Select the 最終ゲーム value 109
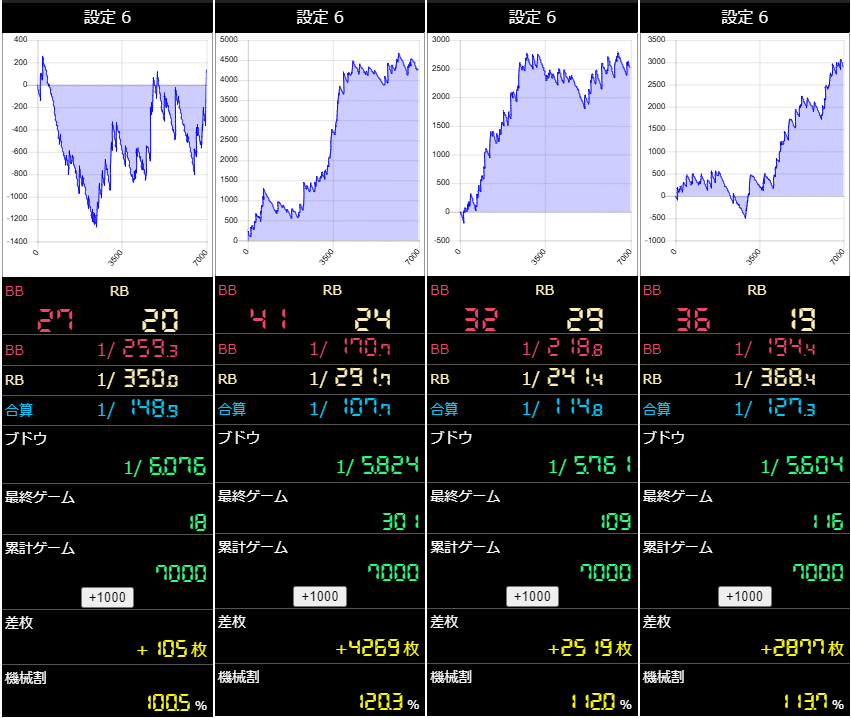 615,522
